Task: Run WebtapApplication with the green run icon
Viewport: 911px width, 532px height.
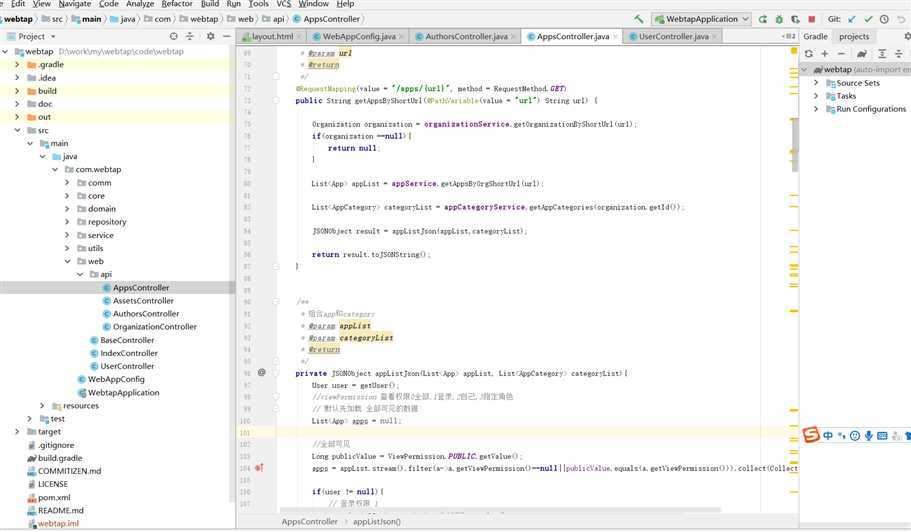Action: pyautogui.click(x=763, y=19)
